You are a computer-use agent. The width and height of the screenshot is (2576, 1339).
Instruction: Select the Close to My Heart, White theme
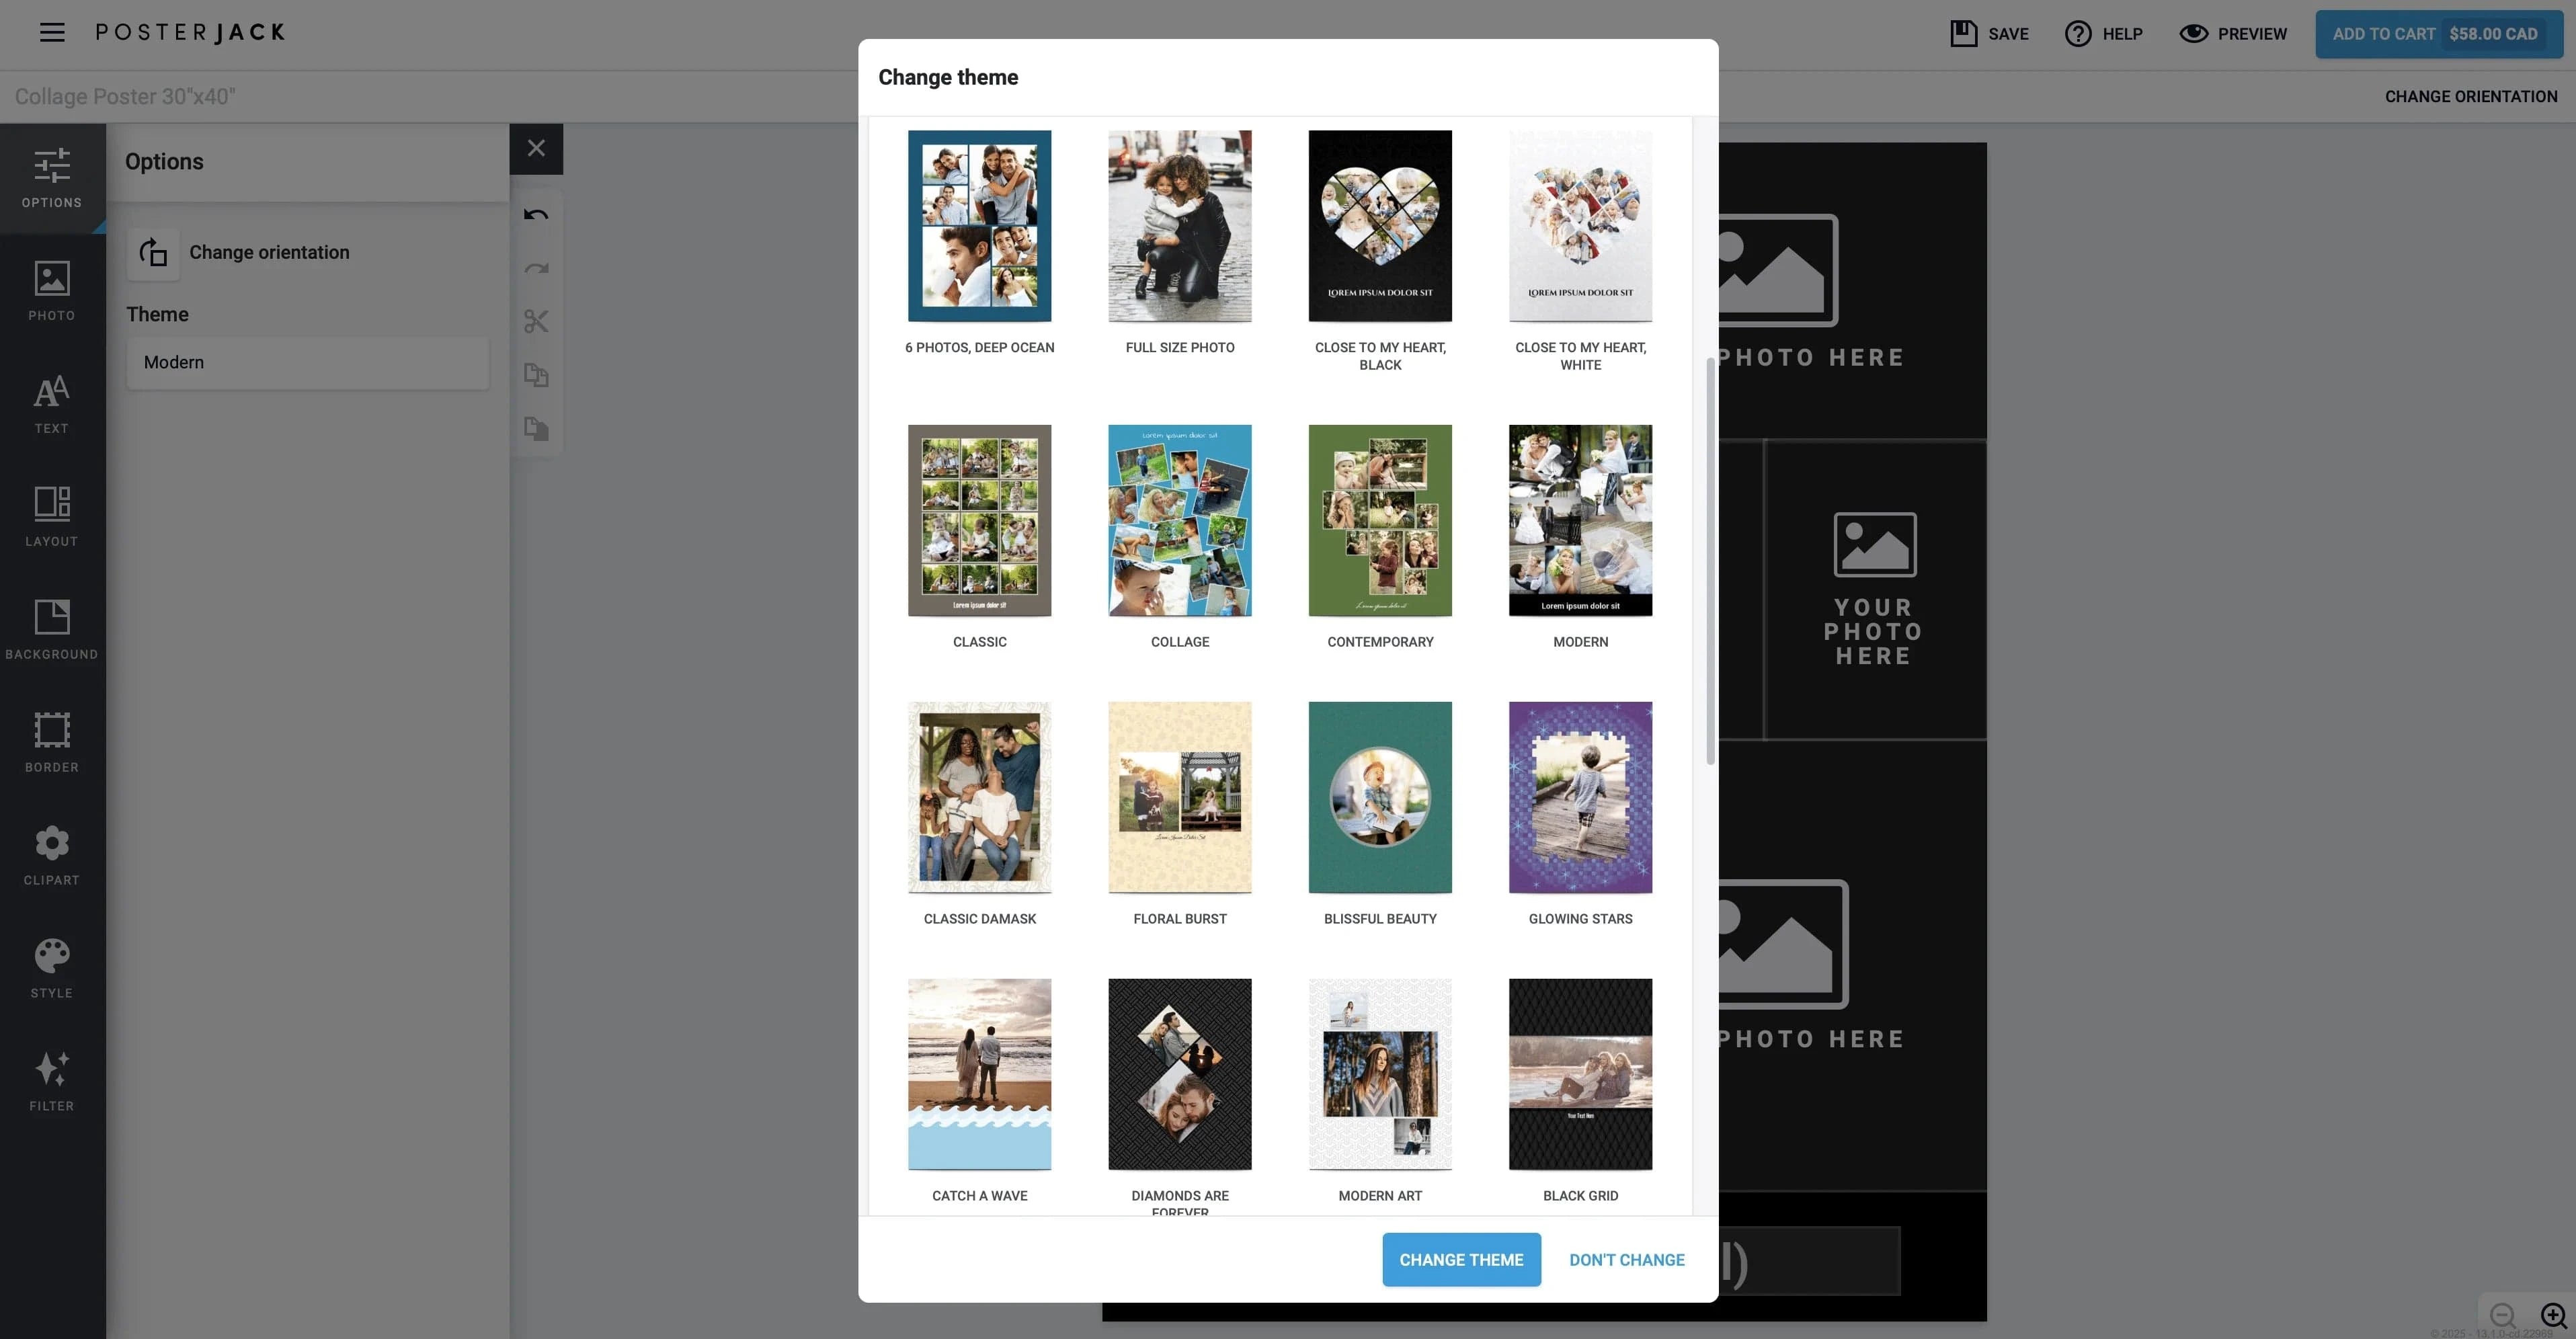pos(1580,226)
